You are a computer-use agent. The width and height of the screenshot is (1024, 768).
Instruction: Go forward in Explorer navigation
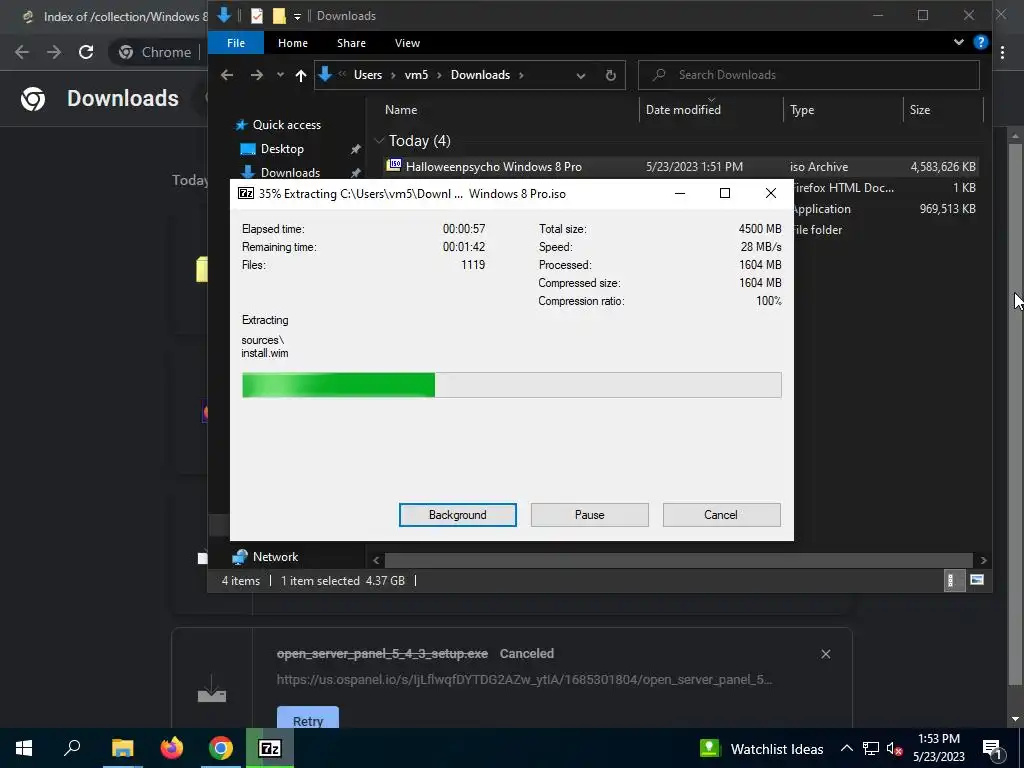tap(257, 75)
